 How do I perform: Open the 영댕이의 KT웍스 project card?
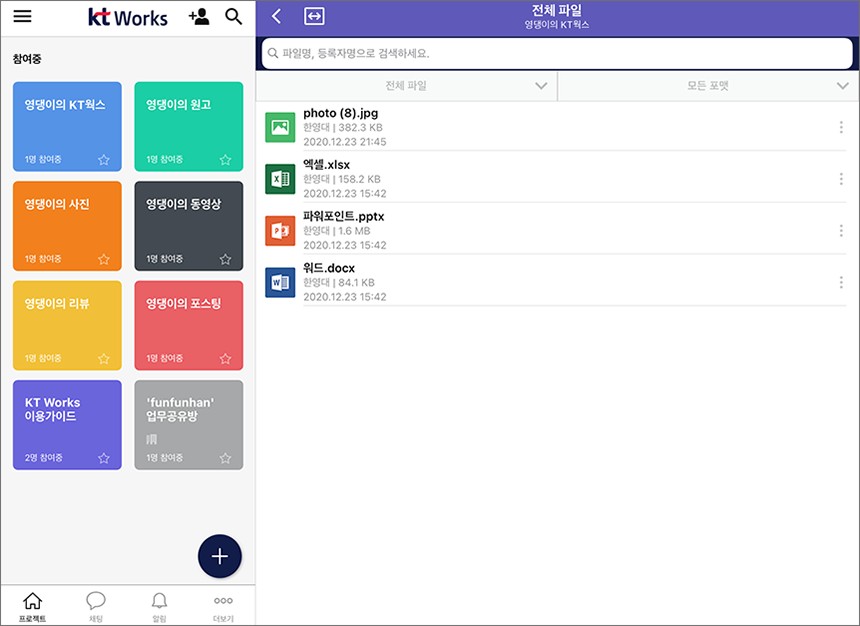coord(67,127)
